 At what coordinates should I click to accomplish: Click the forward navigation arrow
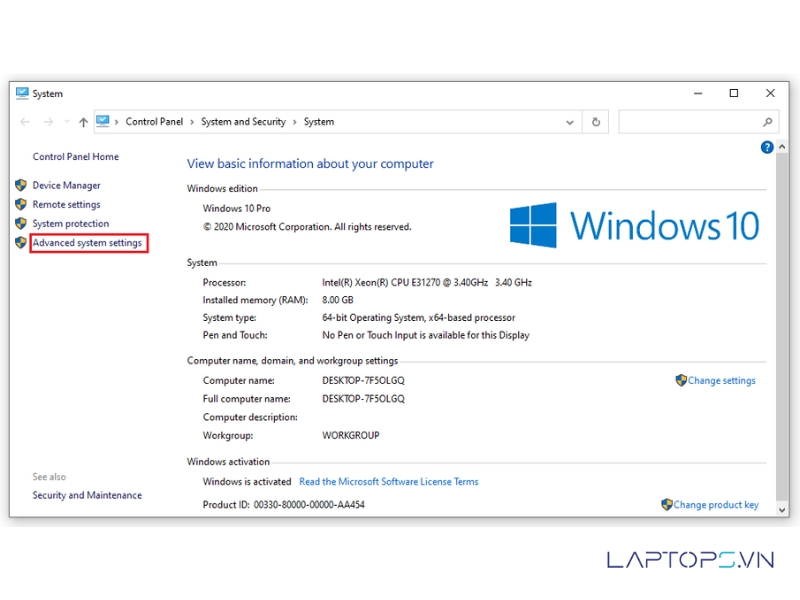(x=47, y=122)
